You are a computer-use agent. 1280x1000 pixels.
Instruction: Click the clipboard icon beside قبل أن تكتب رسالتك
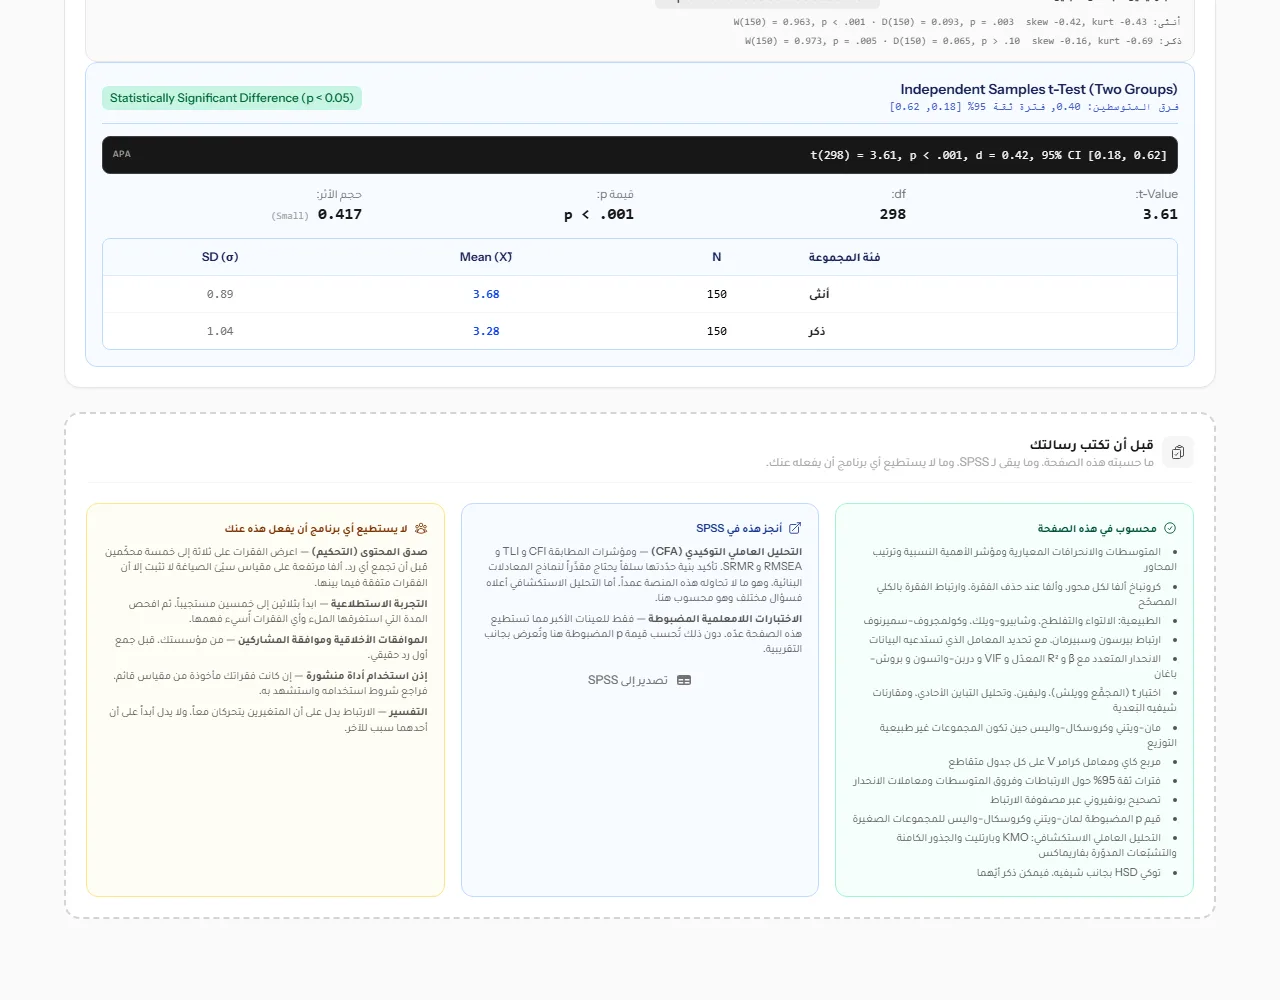pos(1178,452)
